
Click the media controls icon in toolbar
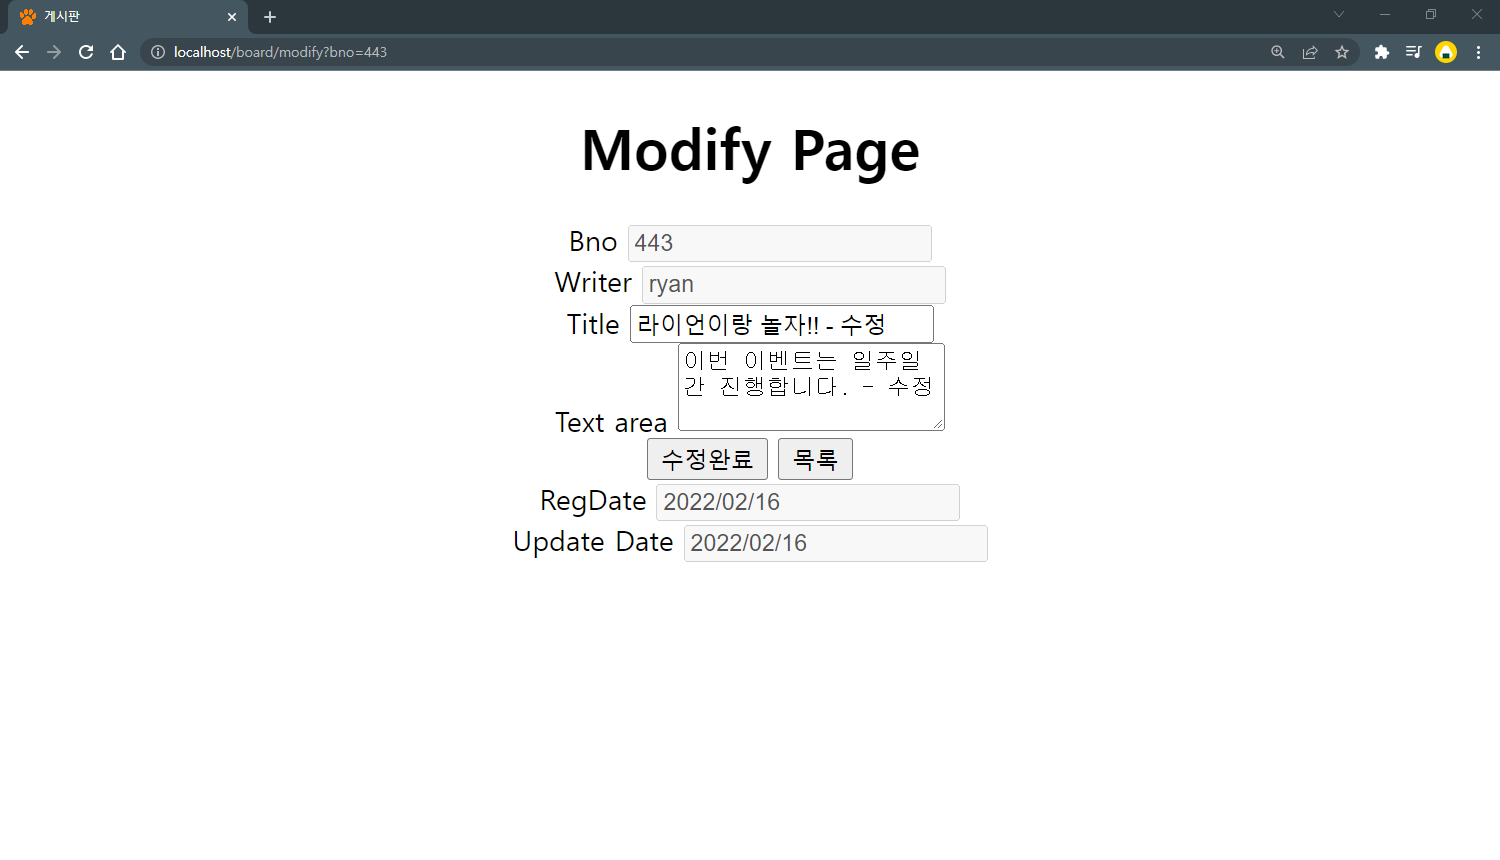point(1414,52)
